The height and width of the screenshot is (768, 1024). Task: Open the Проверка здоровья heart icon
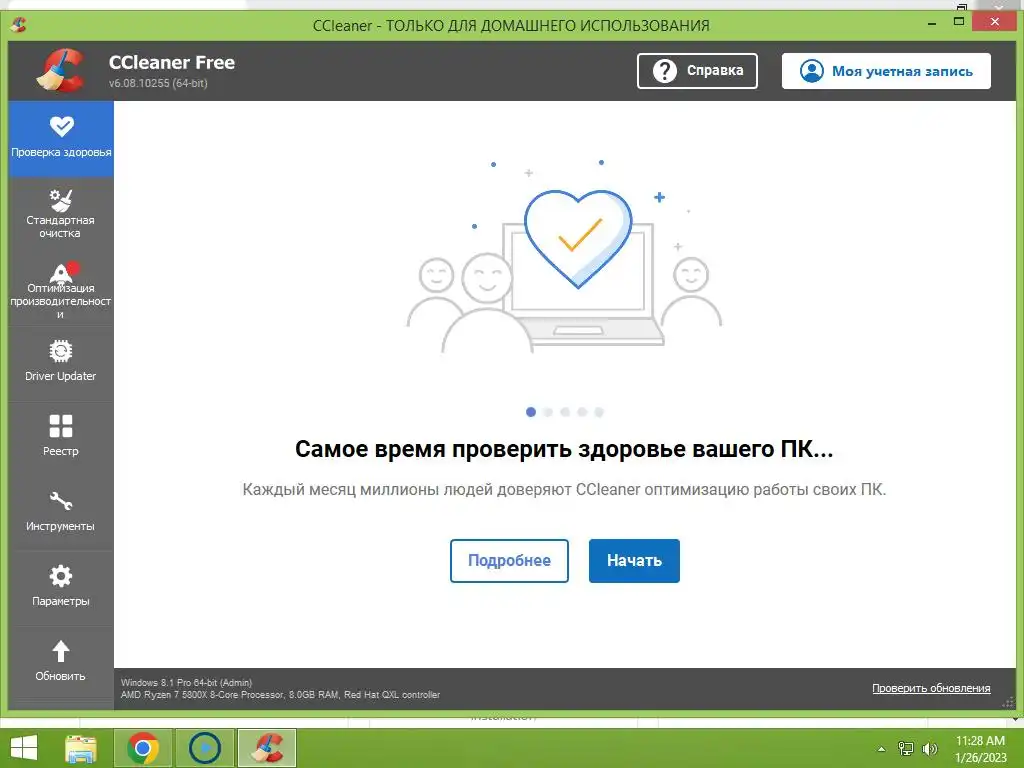[61, 126]
